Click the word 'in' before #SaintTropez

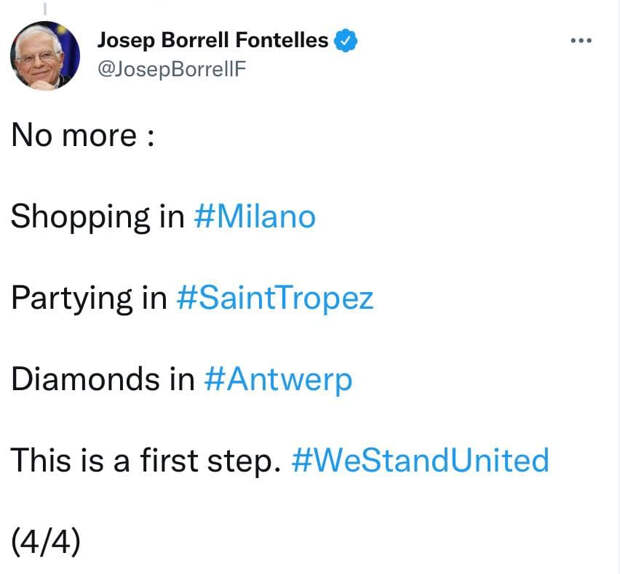coord(155,298)
